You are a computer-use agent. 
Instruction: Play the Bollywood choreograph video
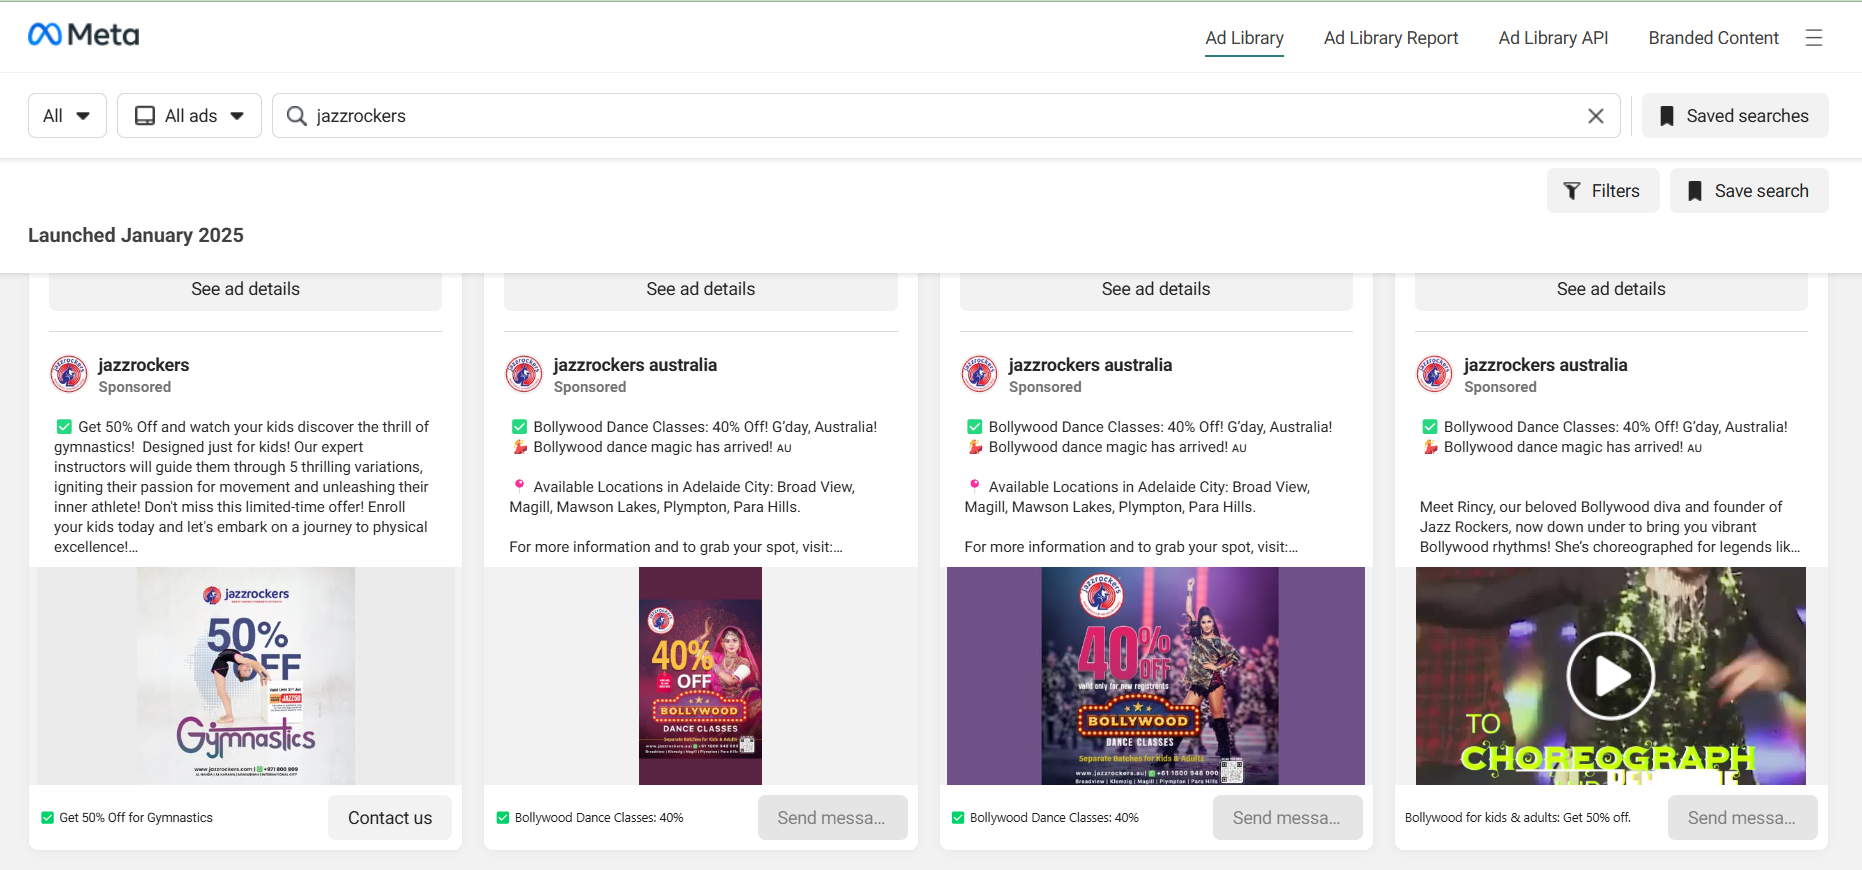pos(1610,676)
